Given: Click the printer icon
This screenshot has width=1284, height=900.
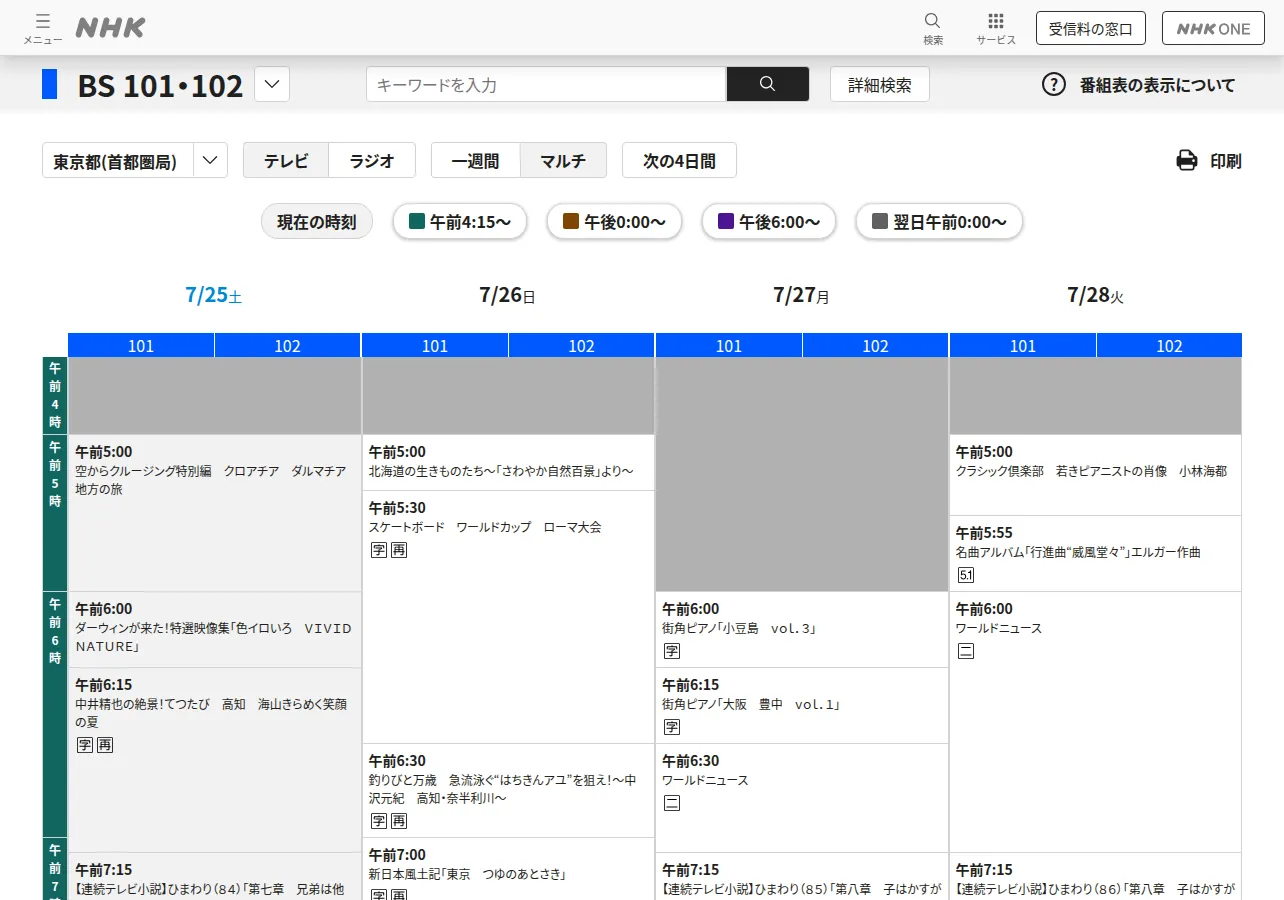Looking at the screenshot, I should pos(1187,160).
